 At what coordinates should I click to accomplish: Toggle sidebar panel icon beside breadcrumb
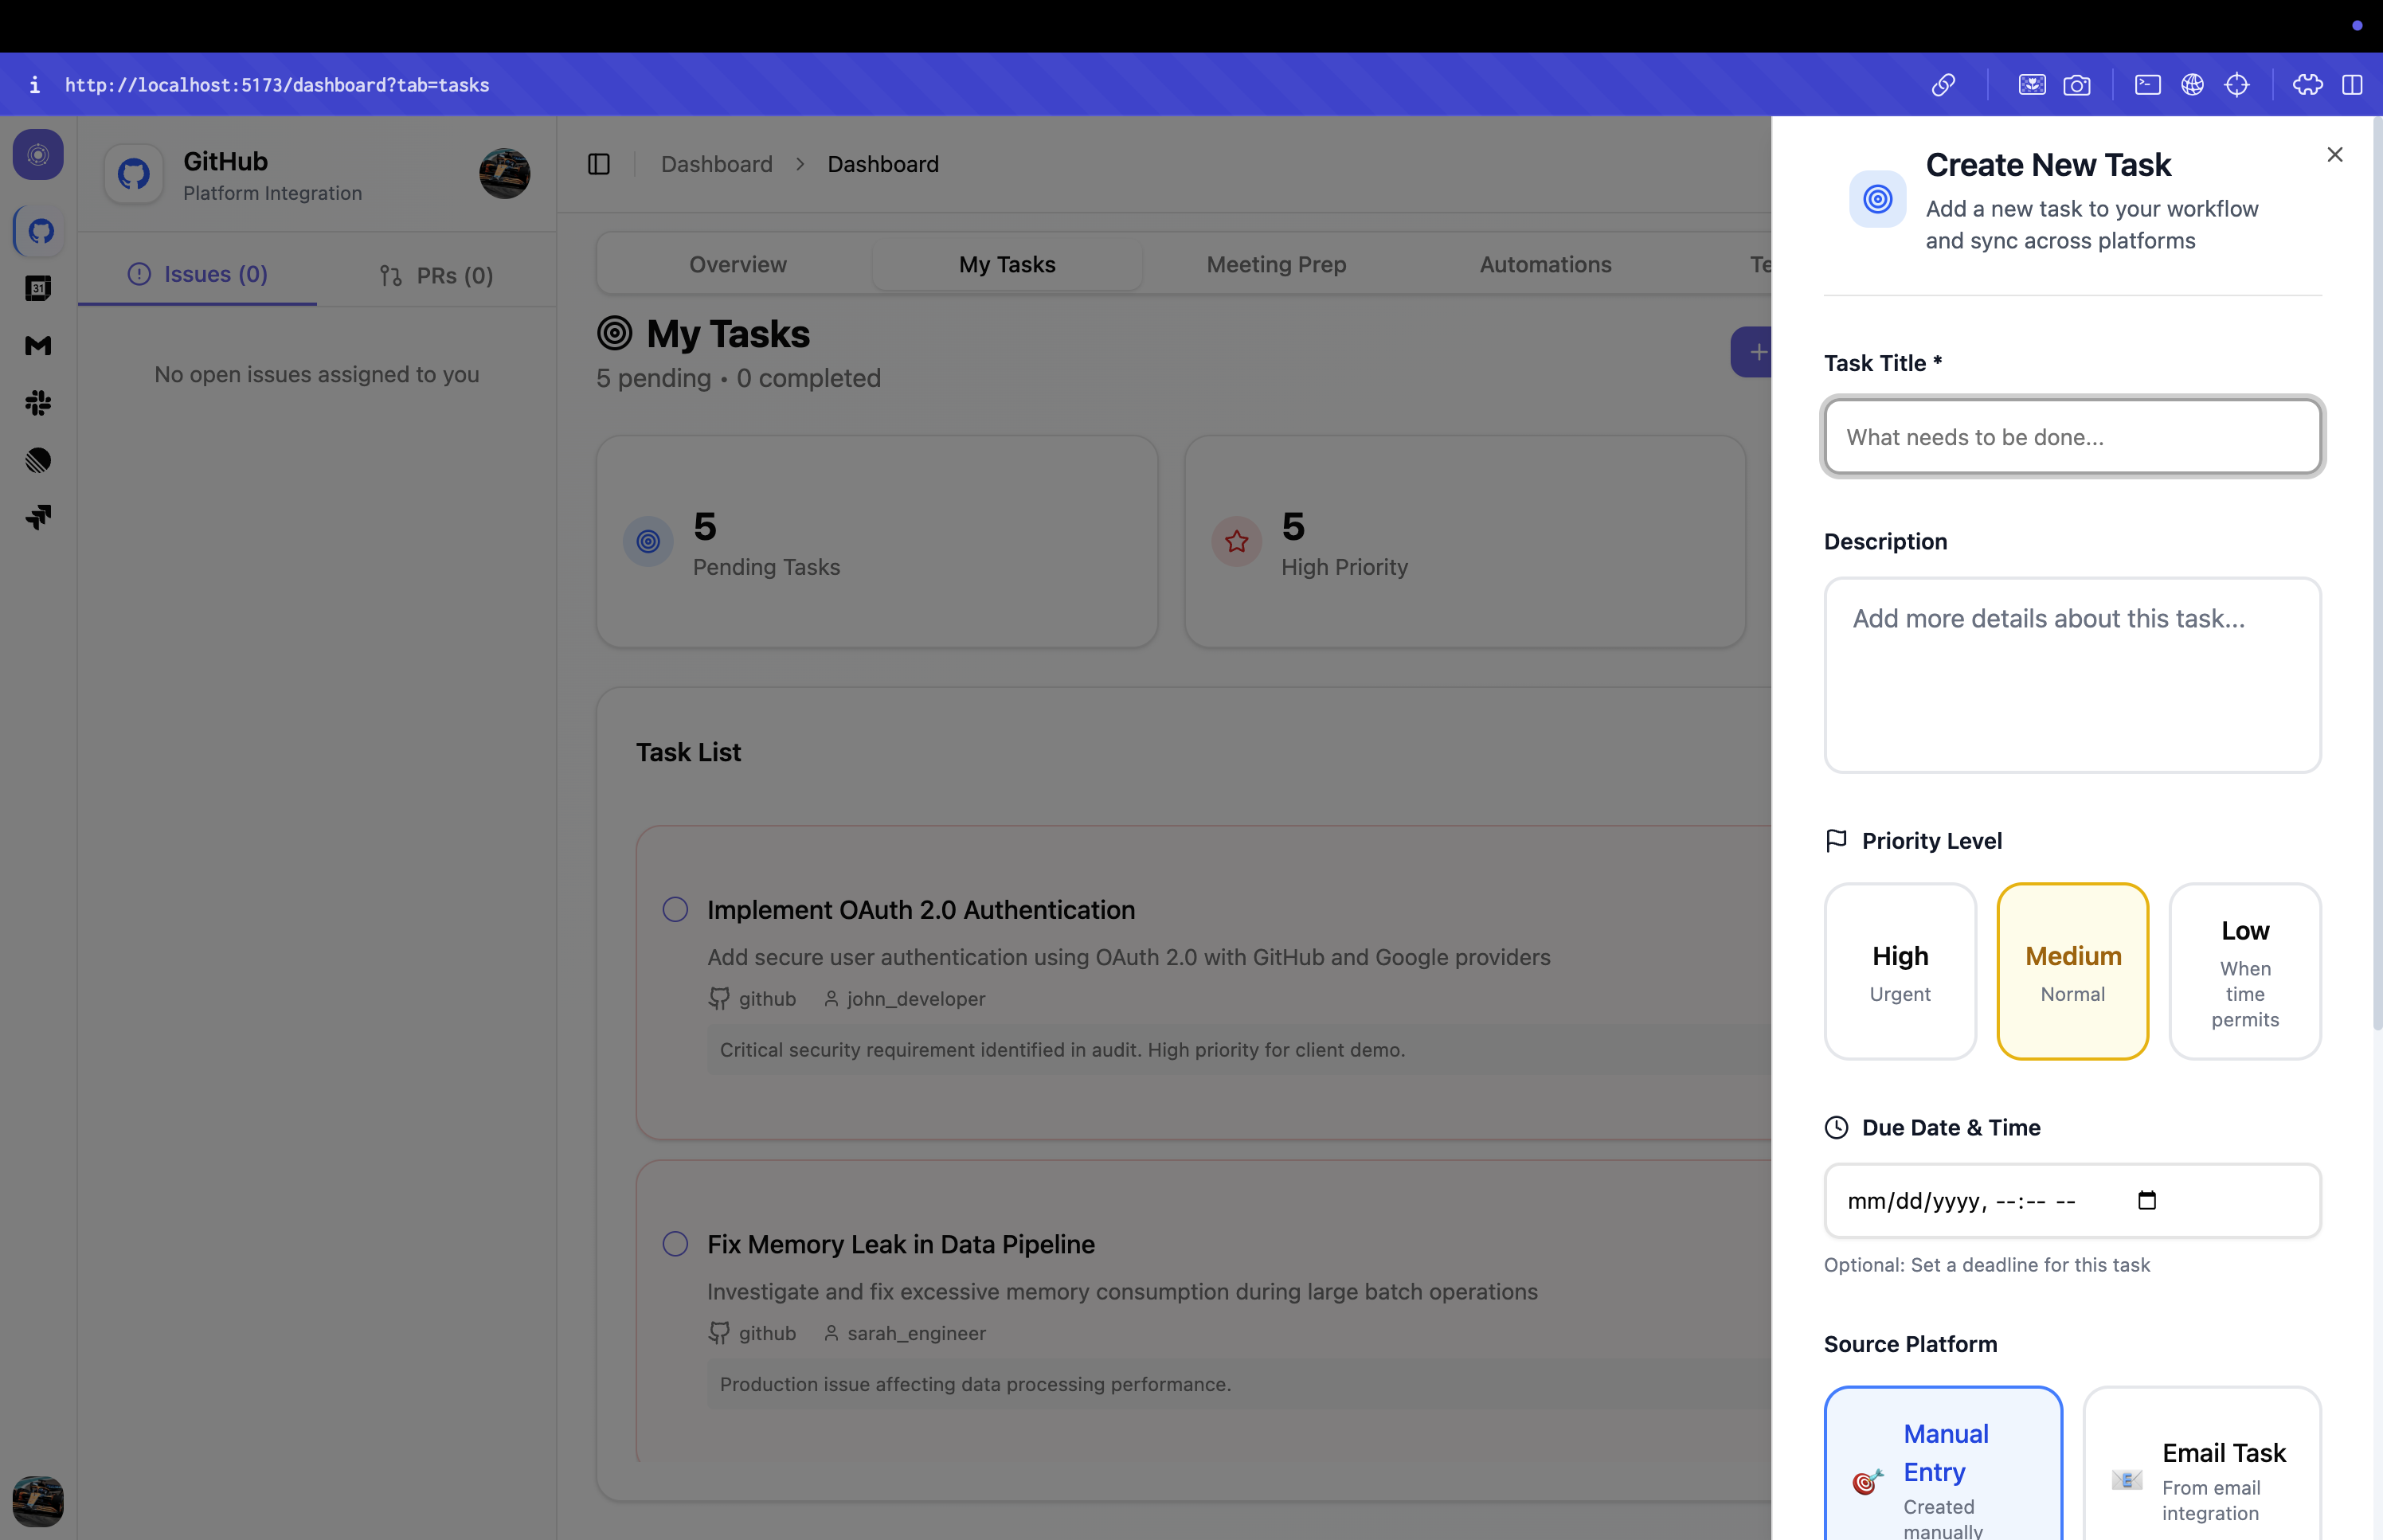[x=598, y=164]
